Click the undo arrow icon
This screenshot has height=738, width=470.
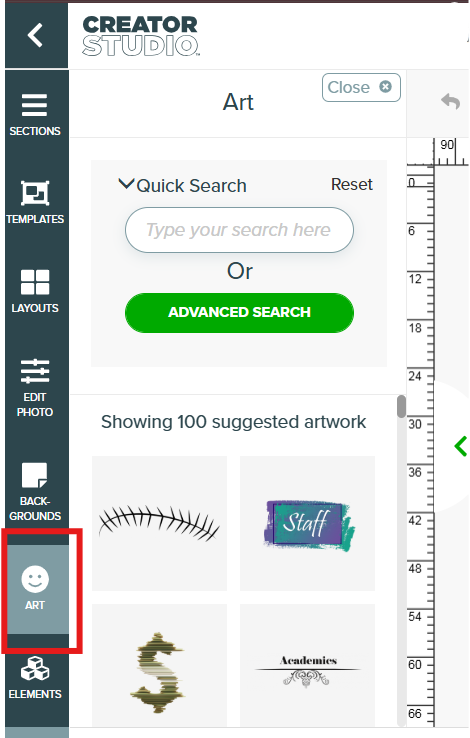(x=450, y=101)
